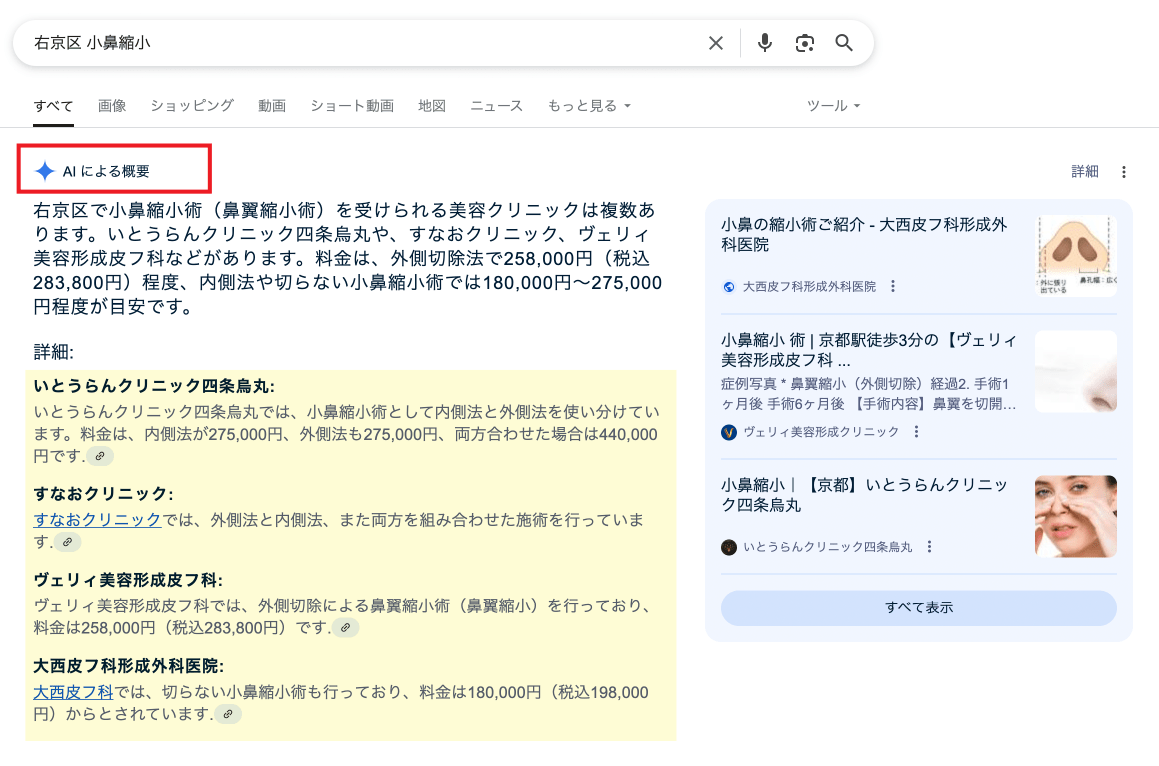
Task: Click the woman touching nose thumbnail
Action: (1075, 516)
